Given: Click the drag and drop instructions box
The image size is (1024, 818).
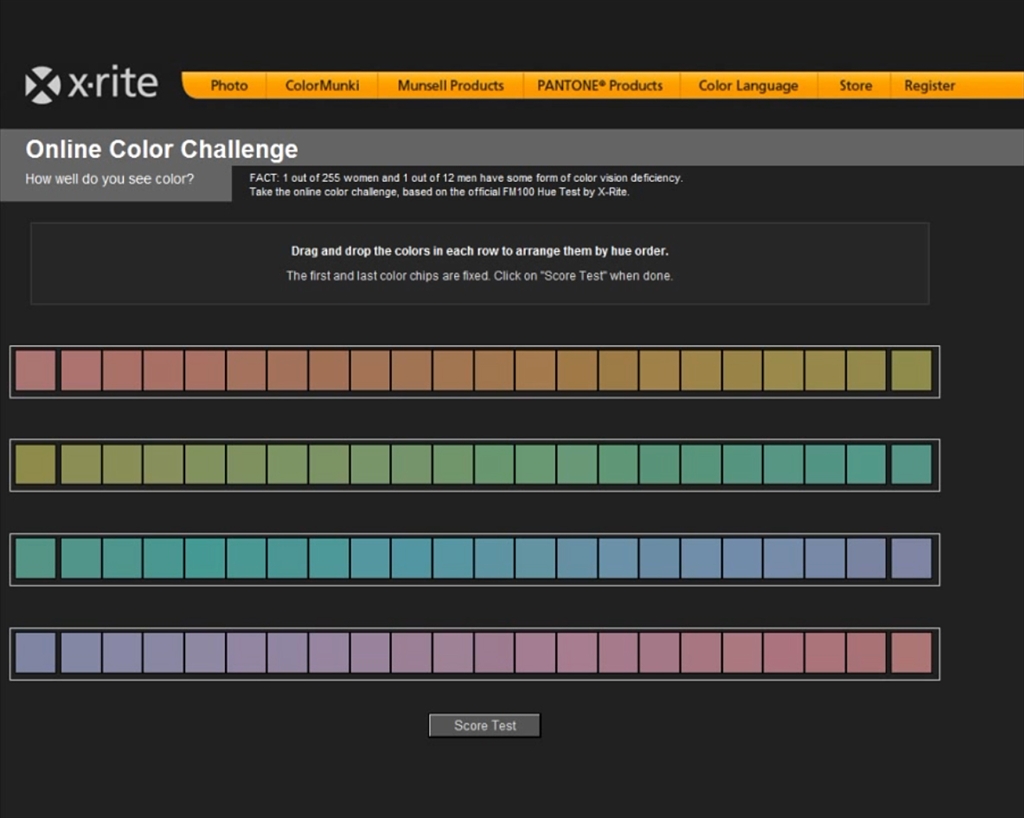Looking at the screenshot, I should [x=479, y=263].
